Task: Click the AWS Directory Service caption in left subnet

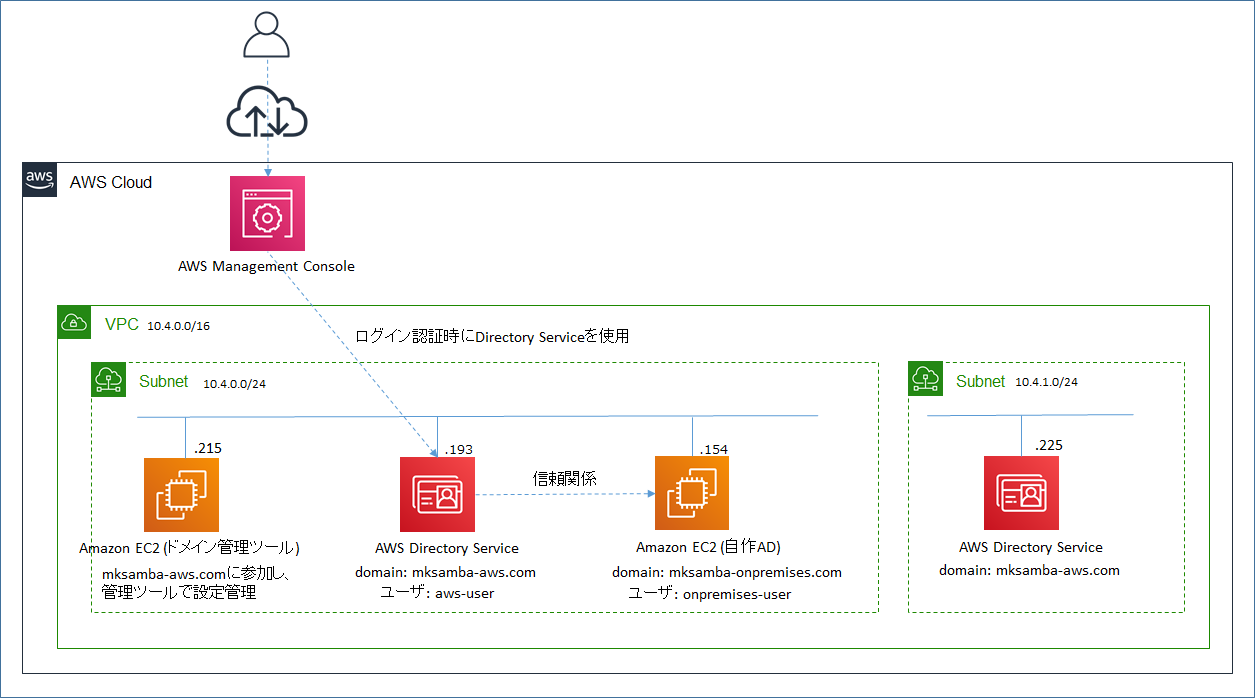Action: (x=447, y=548)
